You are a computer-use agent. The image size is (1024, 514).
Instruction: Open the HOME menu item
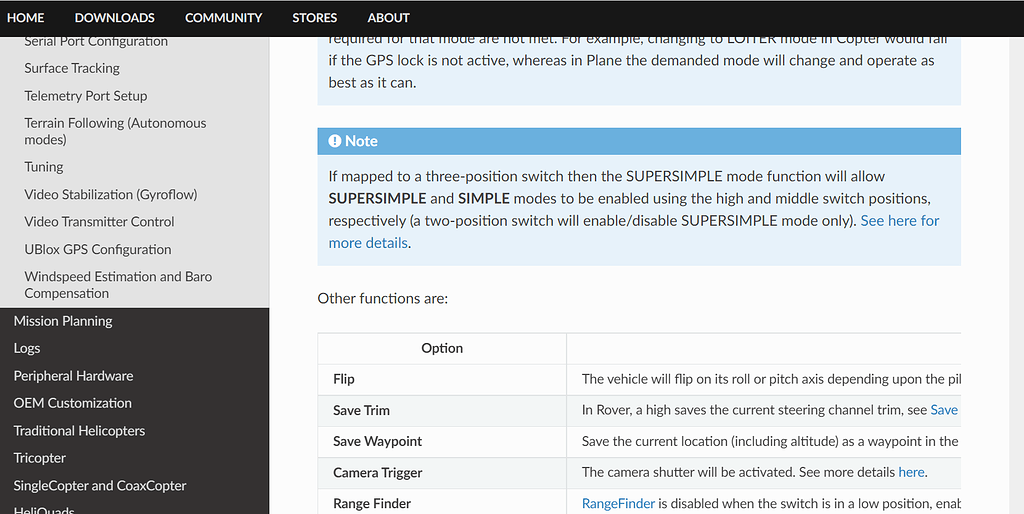coord(26,18)
